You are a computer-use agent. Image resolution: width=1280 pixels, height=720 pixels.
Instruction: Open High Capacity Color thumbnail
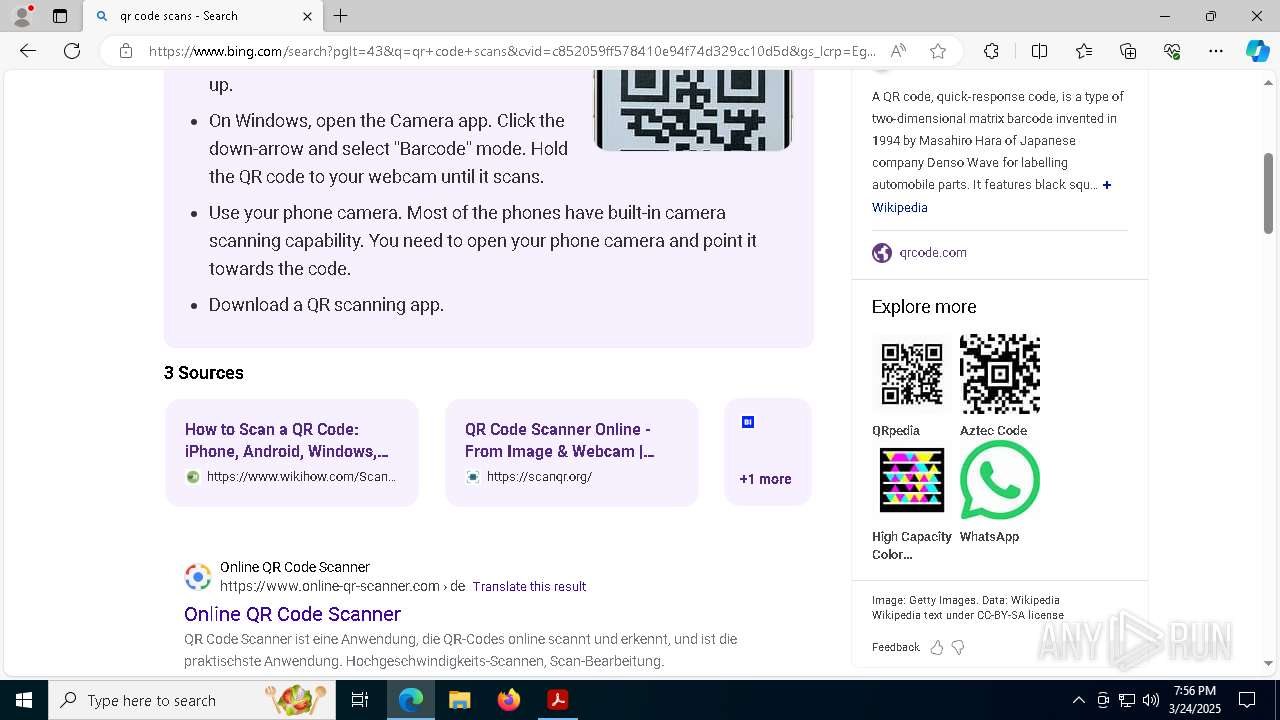click(x=911, y=480)
